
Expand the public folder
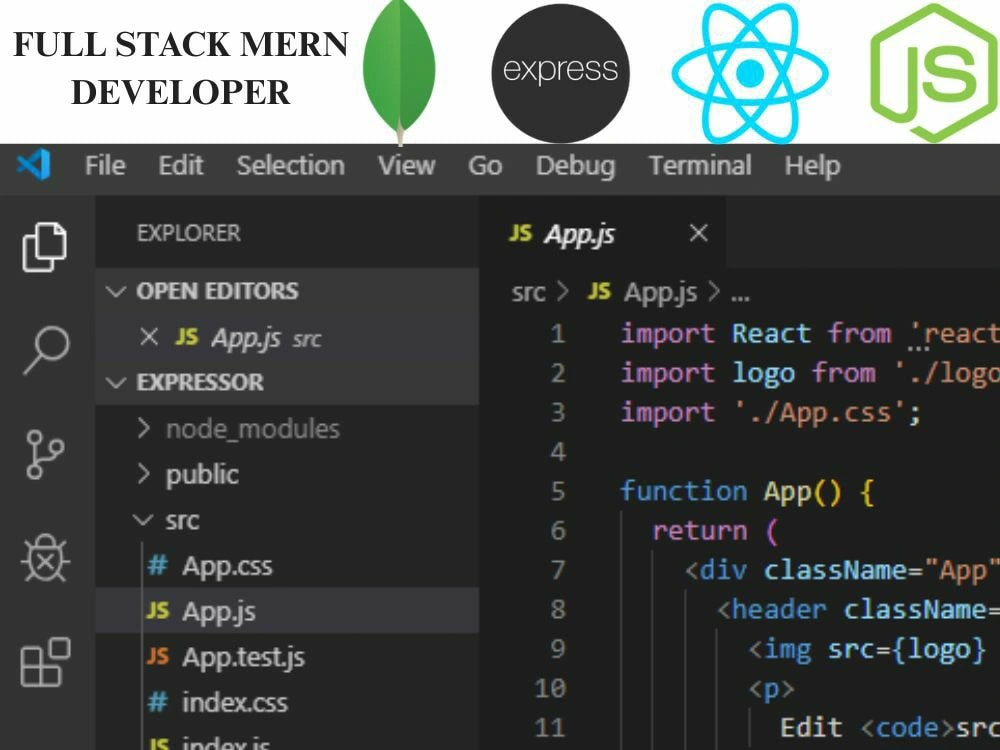[x=287, y=474]
